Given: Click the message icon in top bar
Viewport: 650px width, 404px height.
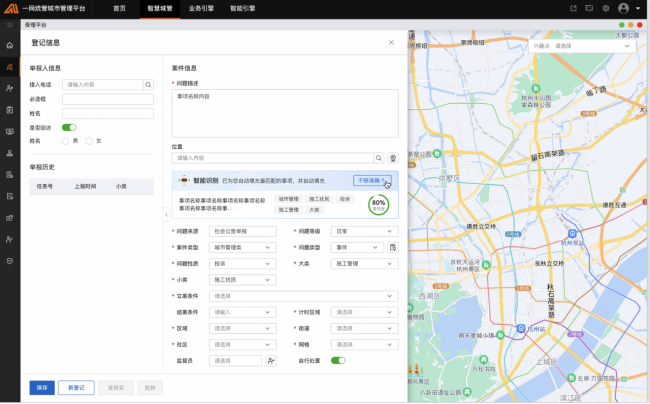Looking at the screenshot, I should (x=589, y=8).
